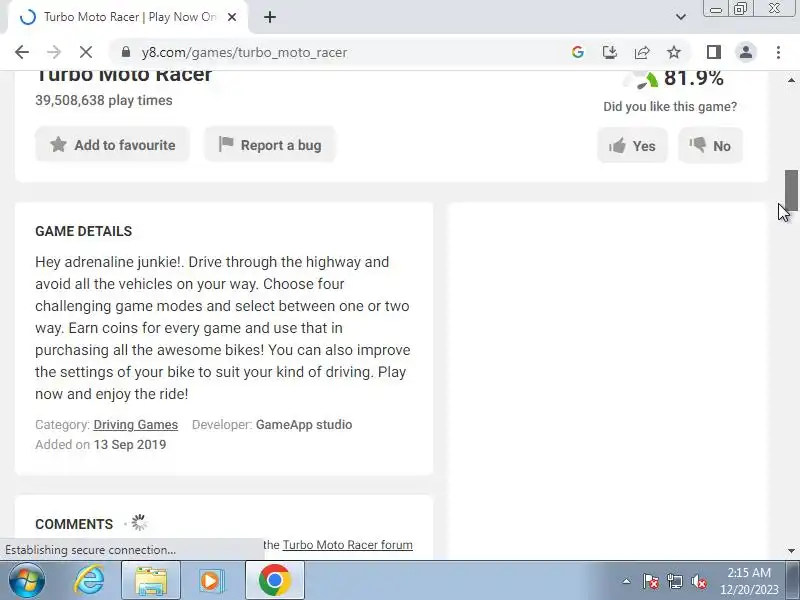Screen dimensions: 800x600
Task: Select the Turbo Moto Racer tab
Action: (128, 17)
